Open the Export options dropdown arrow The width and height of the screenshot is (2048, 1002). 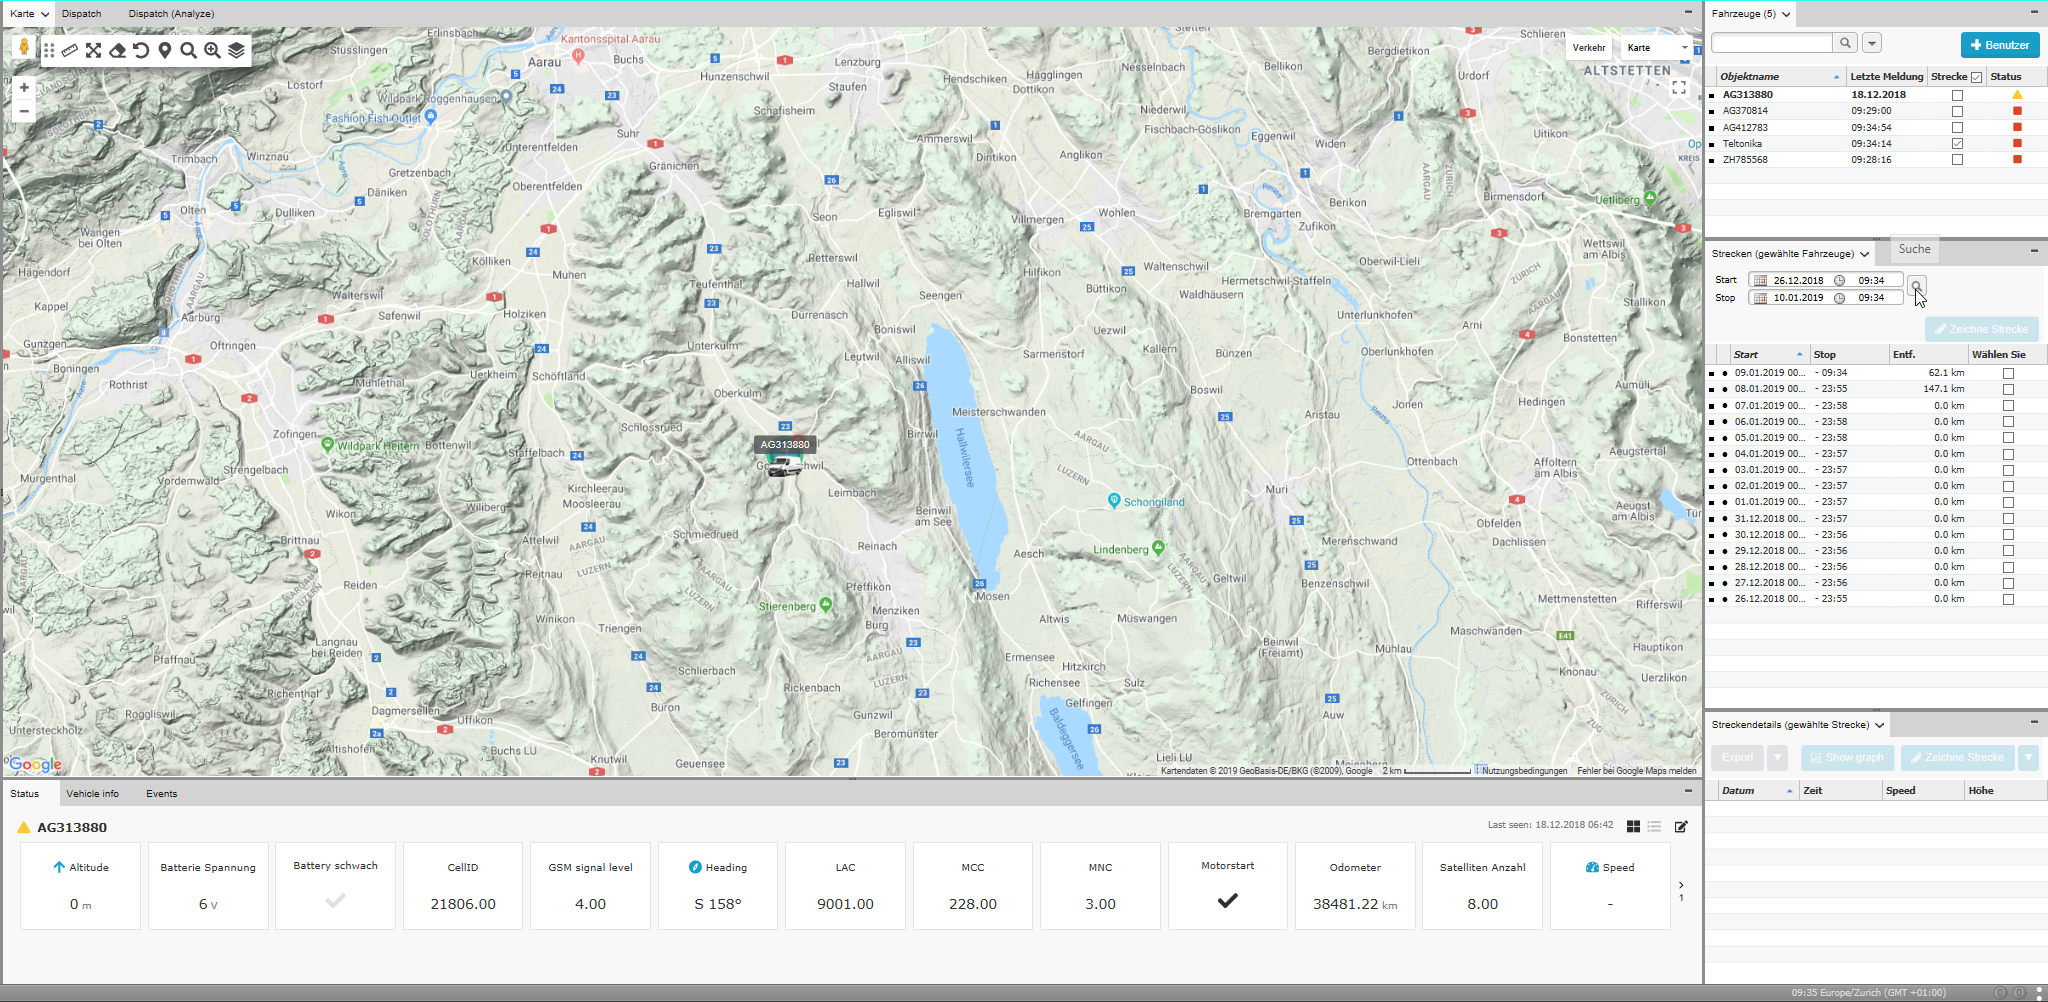[1777, 758]
